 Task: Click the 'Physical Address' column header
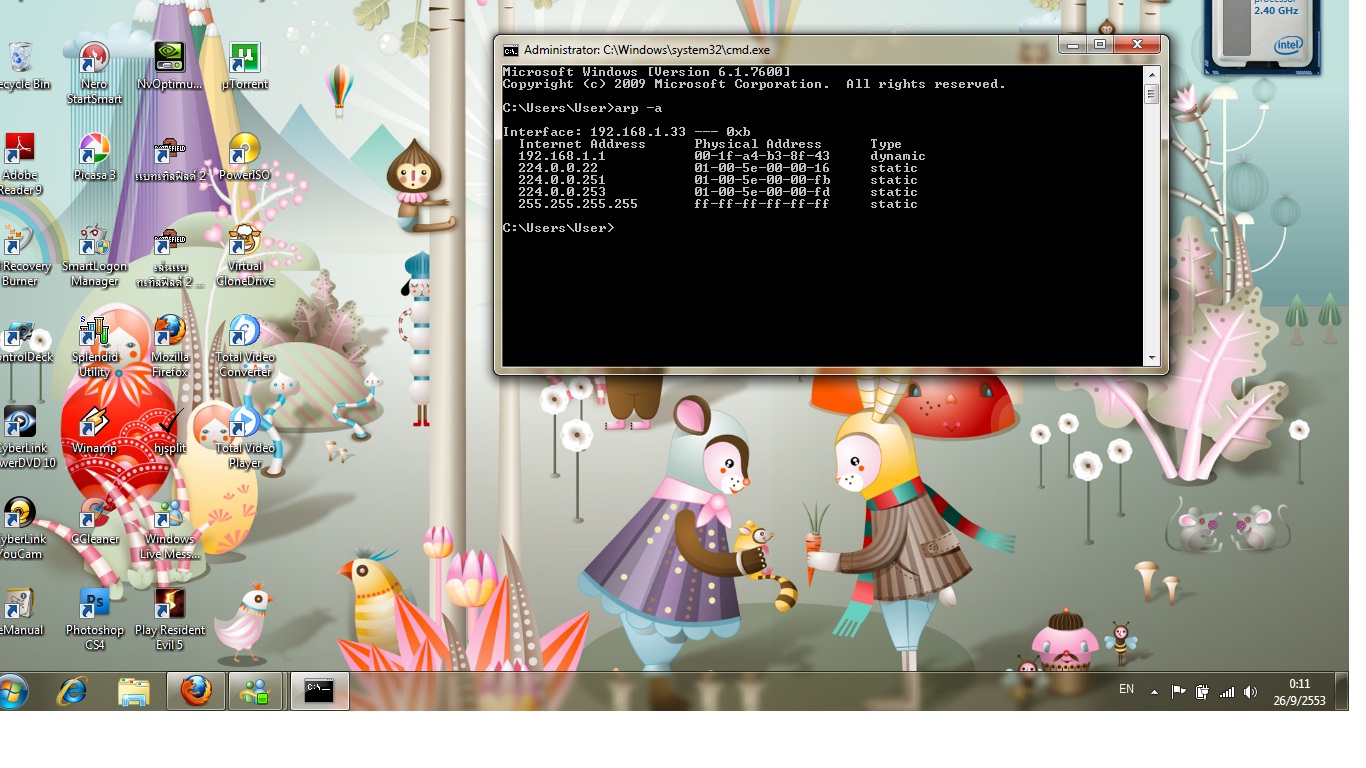coord(758,144)
